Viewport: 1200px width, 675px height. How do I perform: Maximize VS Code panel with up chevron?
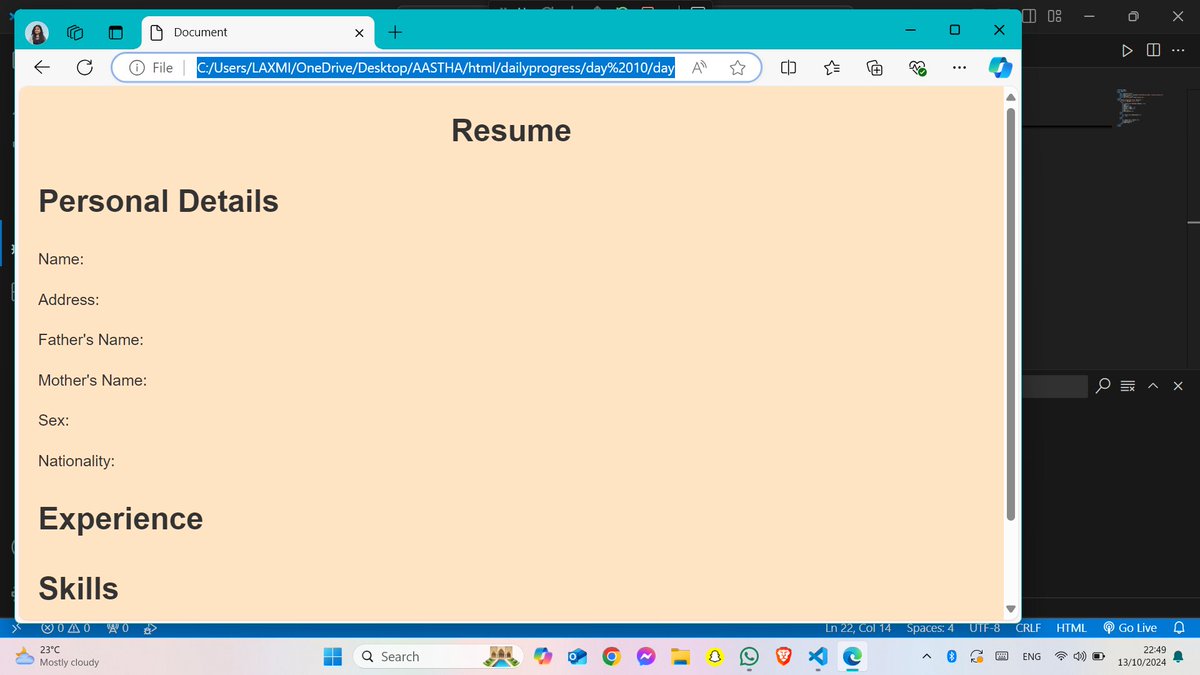1153,386
